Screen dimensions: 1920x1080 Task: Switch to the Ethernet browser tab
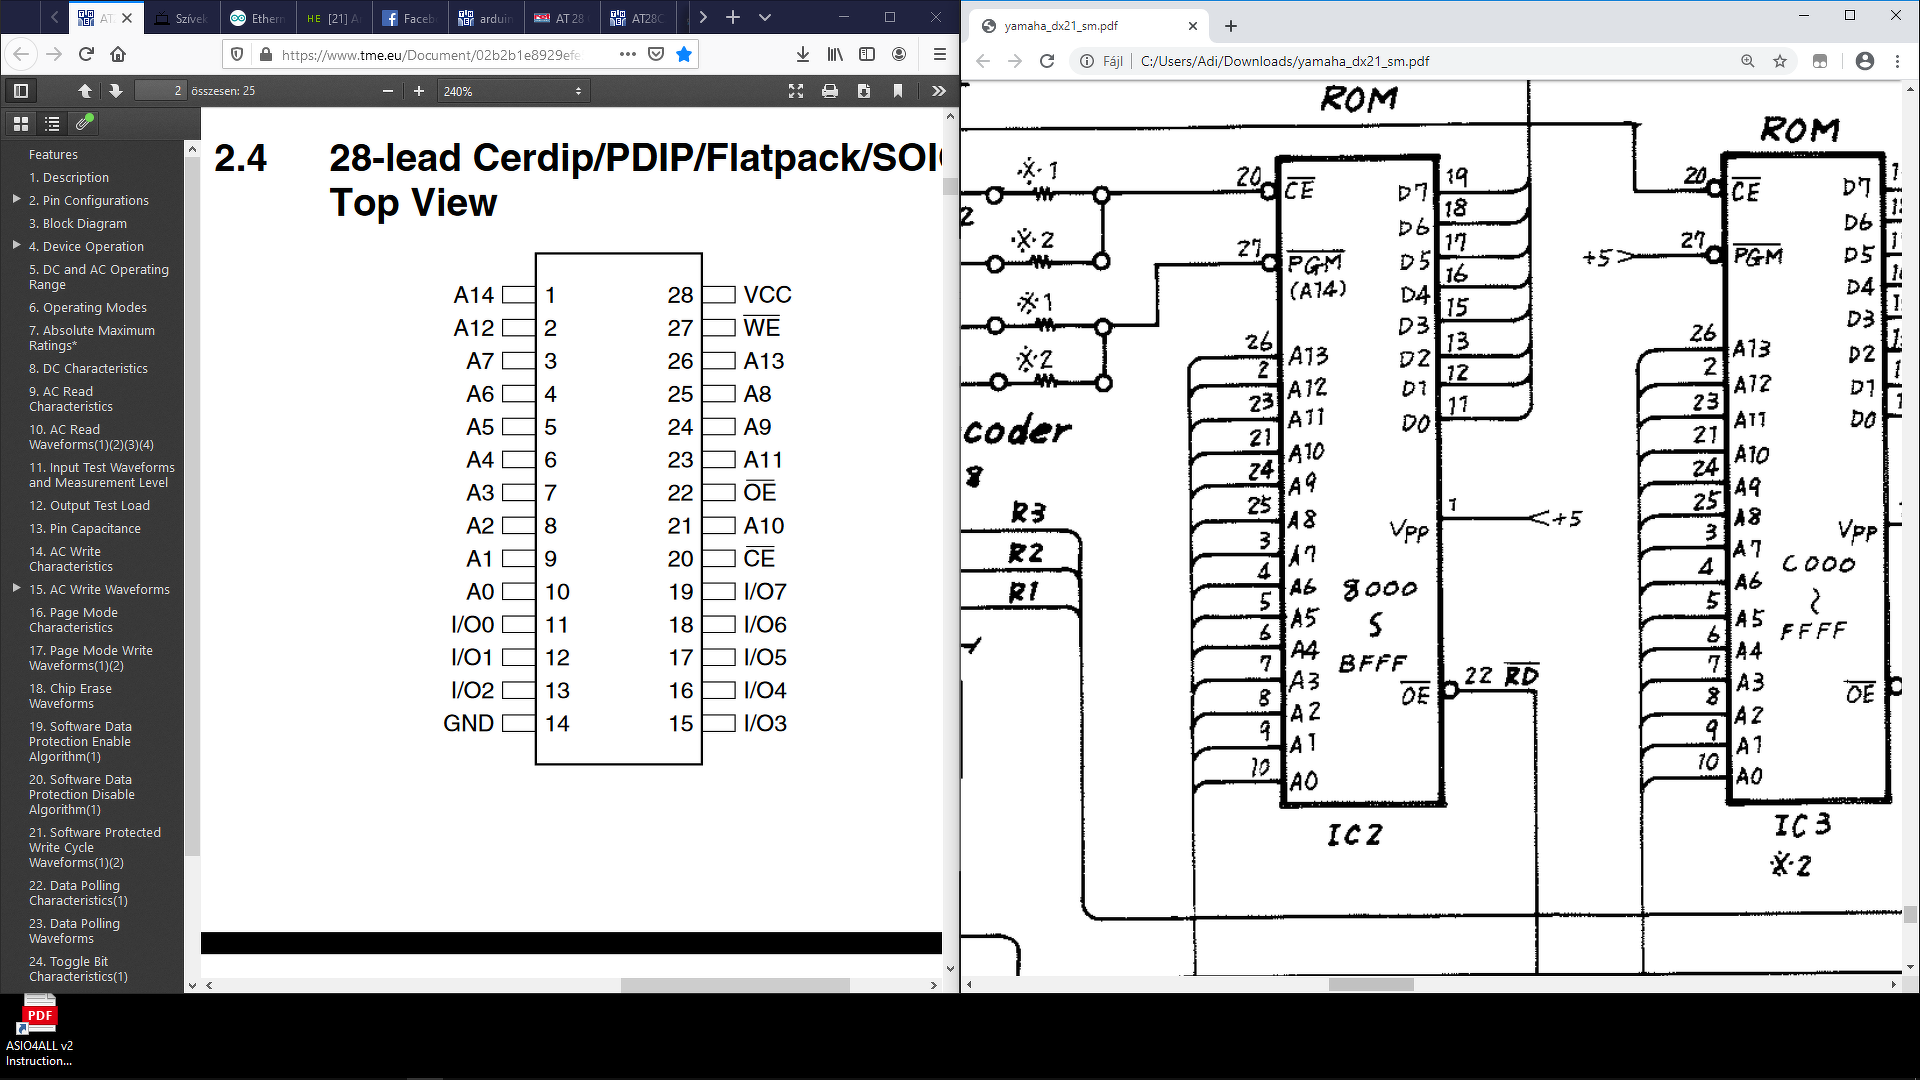[258, 18]
